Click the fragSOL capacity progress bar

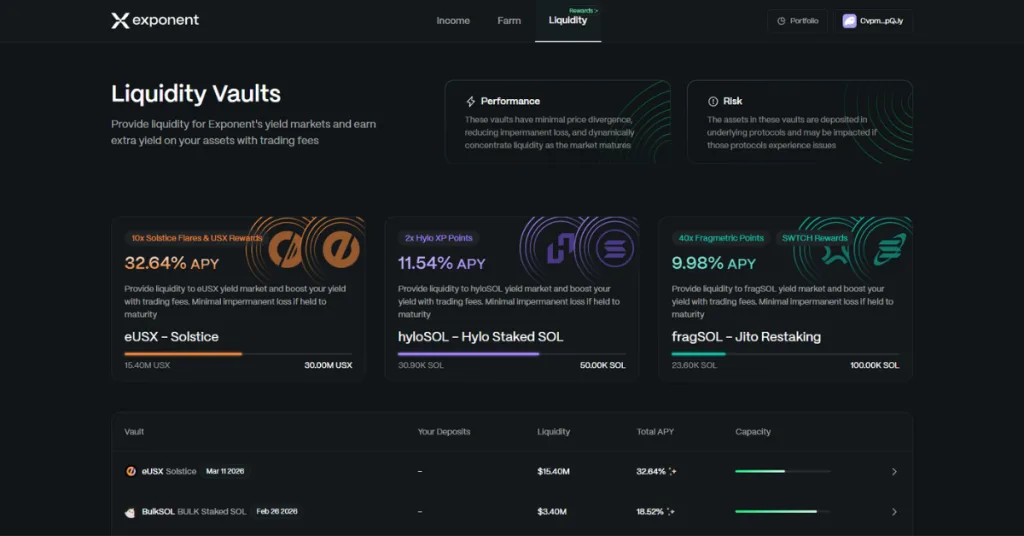coord(784,353)
